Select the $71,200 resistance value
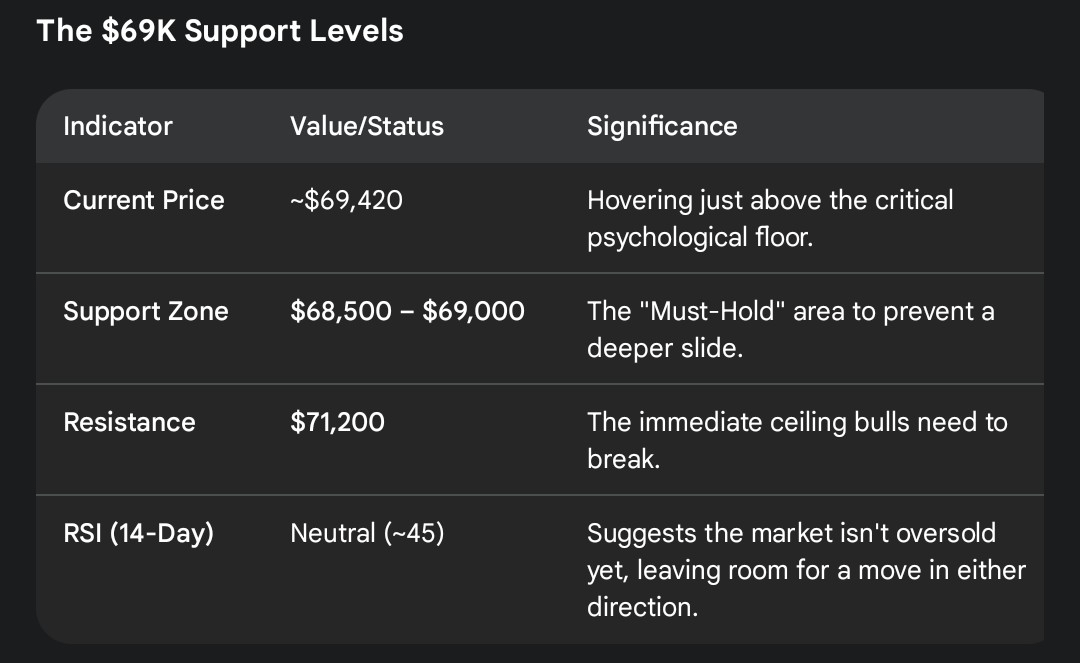The height and width of the screenshot is (663, 1080). pos(337,422)
